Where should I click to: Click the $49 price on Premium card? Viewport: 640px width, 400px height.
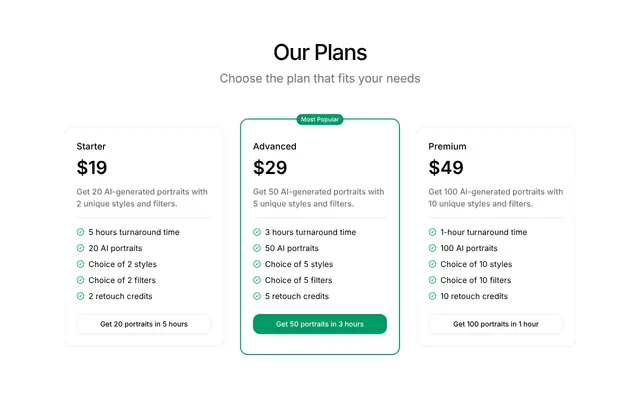(446, 167)
